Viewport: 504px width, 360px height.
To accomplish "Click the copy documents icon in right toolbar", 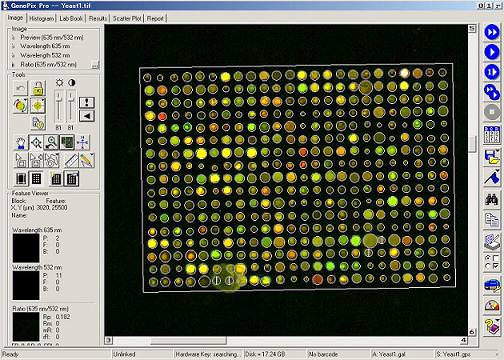I will (492, 220).
